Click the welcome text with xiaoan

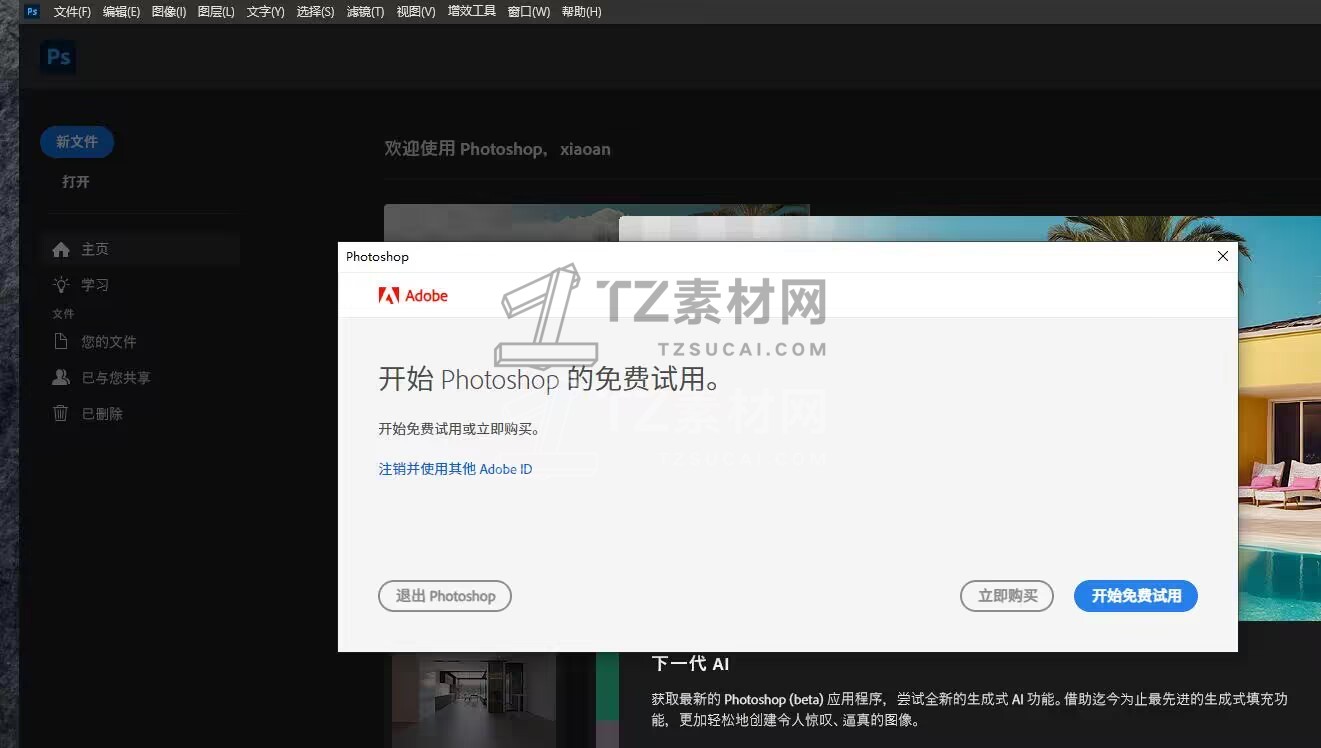[497, 149]
